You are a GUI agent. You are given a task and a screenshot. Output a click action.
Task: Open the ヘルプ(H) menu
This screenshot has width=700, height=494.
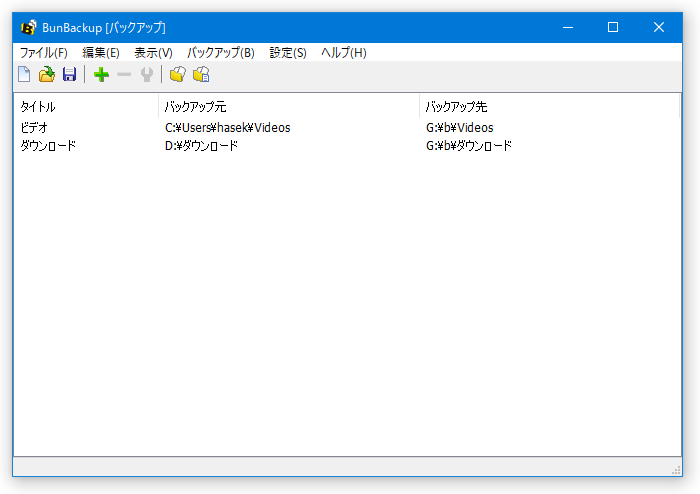pos(344,53)
